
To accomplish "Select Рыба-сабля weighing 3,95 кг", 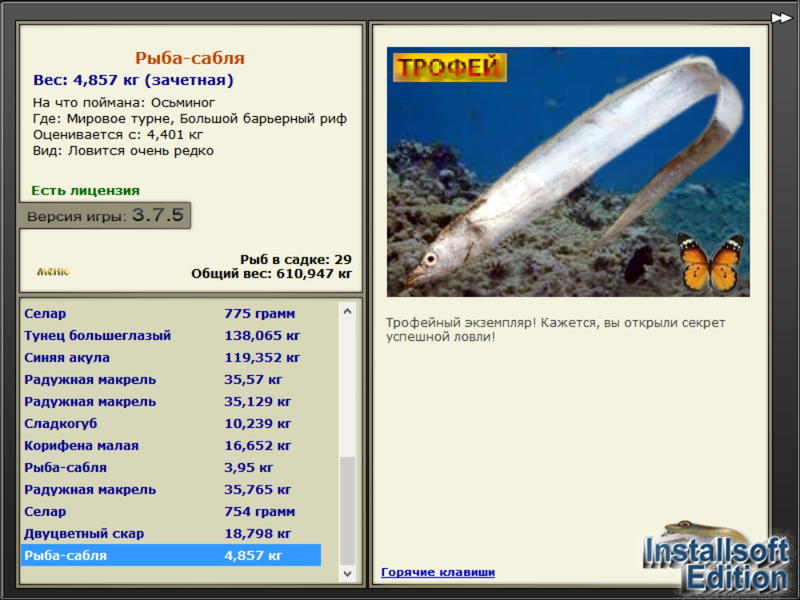I will [66, 468].
